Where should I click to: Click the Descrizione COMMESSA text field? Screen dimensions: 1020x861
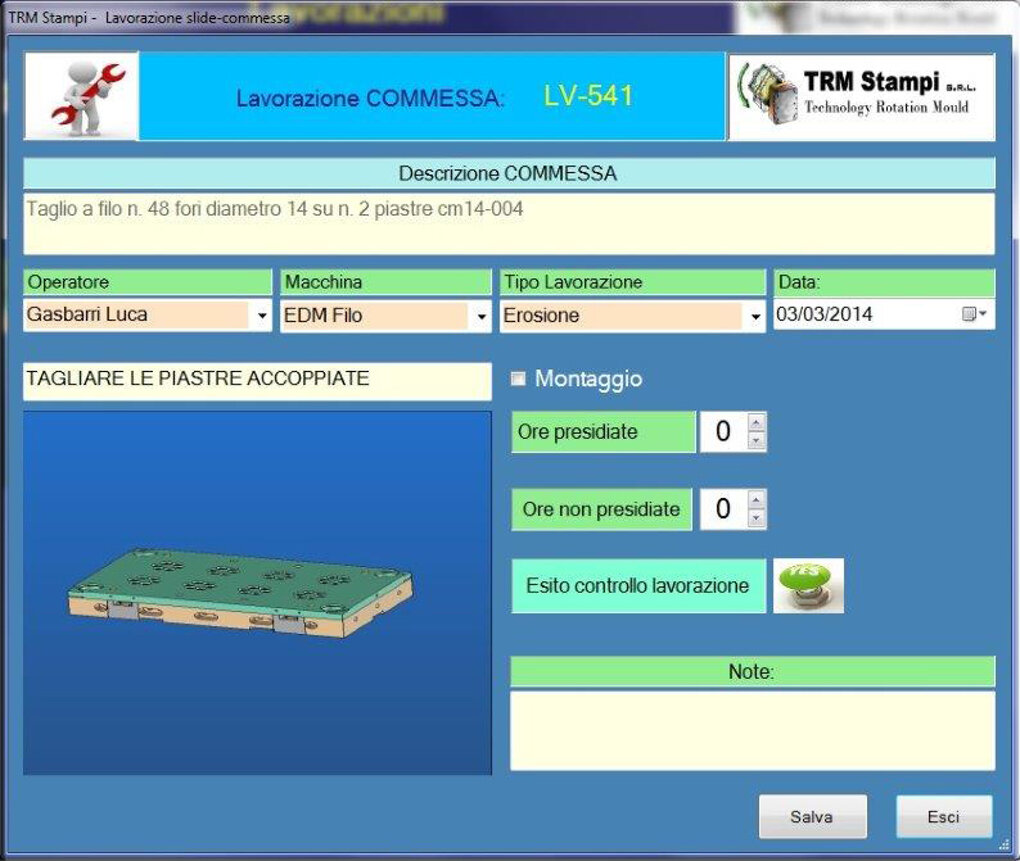[509, 224]
